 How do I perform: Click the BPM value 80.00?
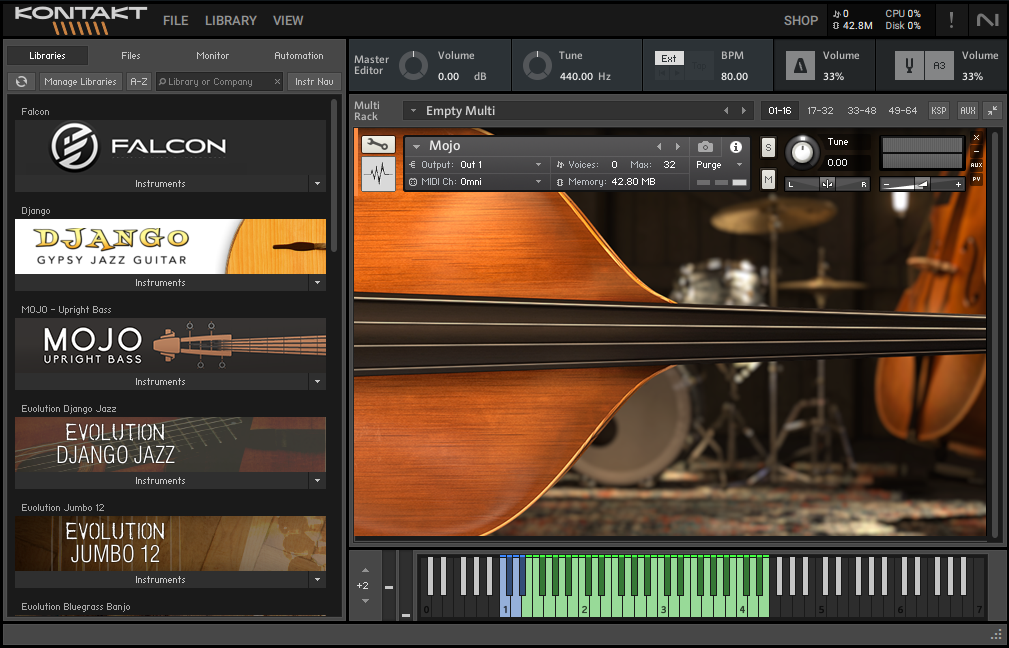click(734, 77)
